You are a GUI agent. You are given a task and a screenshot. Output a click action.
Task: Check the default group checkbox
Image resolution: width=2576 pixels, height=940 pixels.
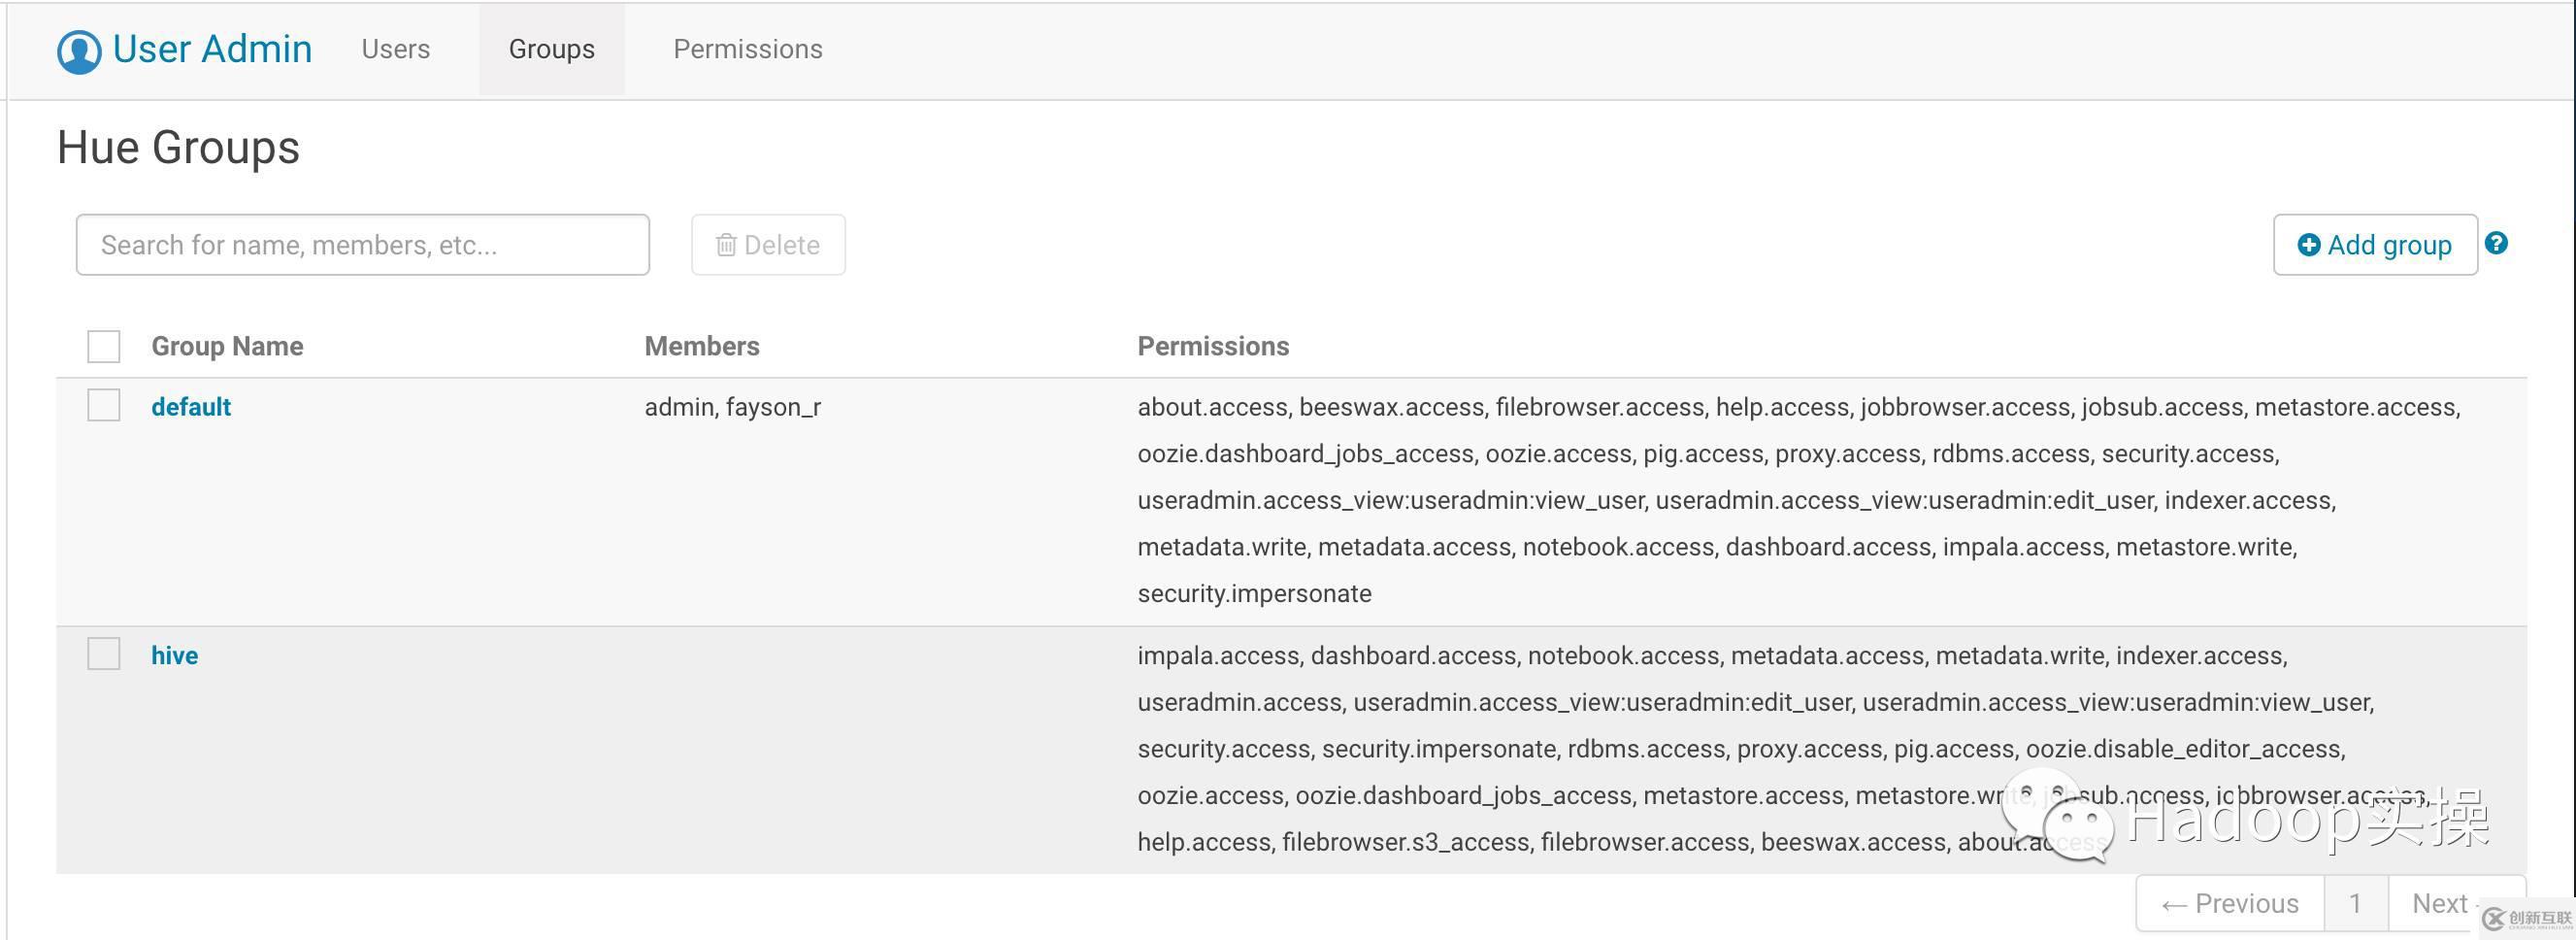point(104,405)
